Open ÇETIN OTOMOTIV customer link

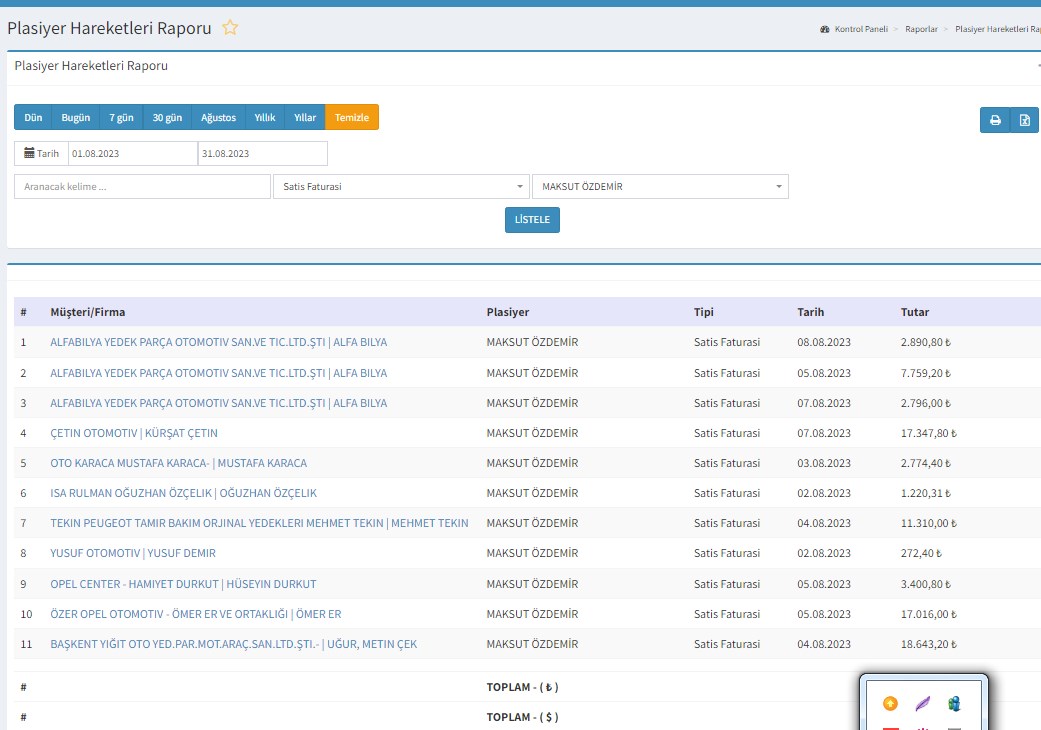(134, 433)
